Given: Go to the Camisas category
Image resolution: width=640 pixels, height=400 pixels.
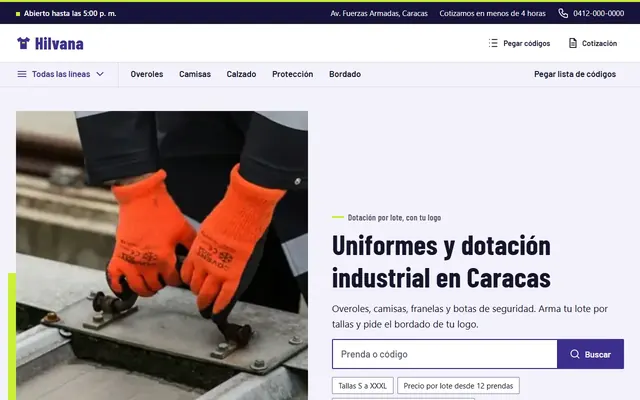Looking at the screenshot, I should [x=195, y=74].
